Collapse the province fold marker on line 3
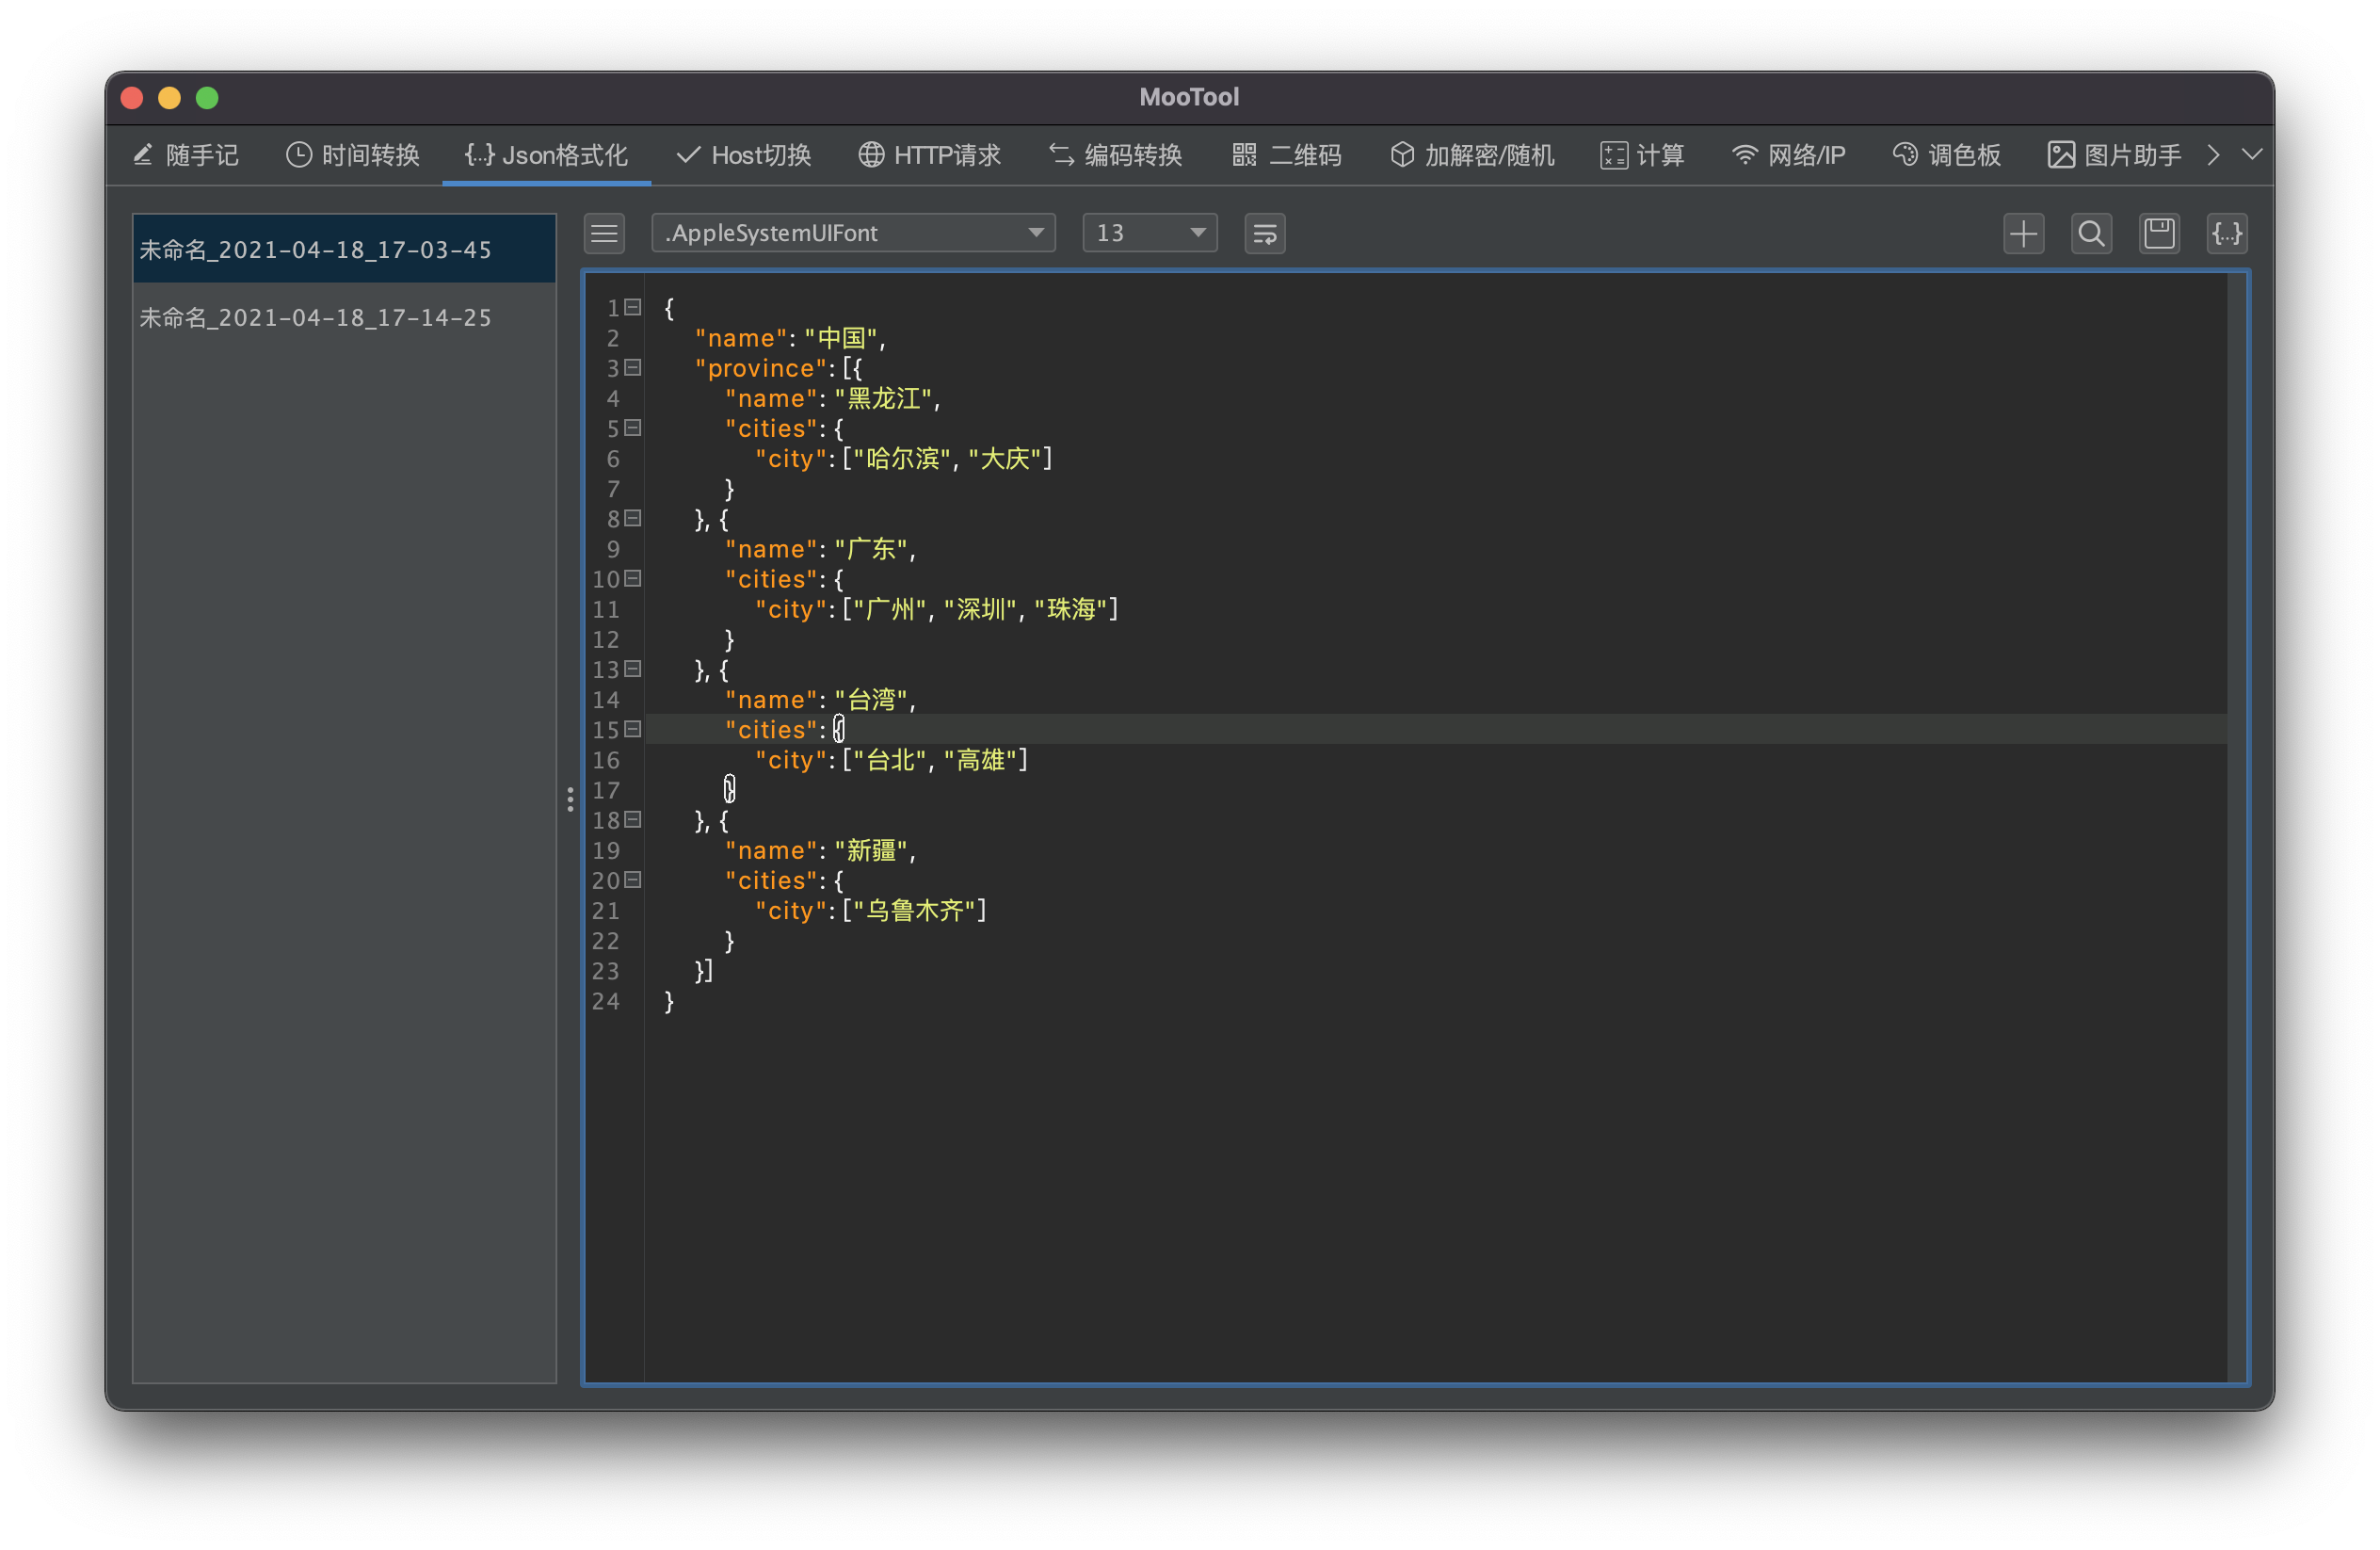 (x=633, y=368)
